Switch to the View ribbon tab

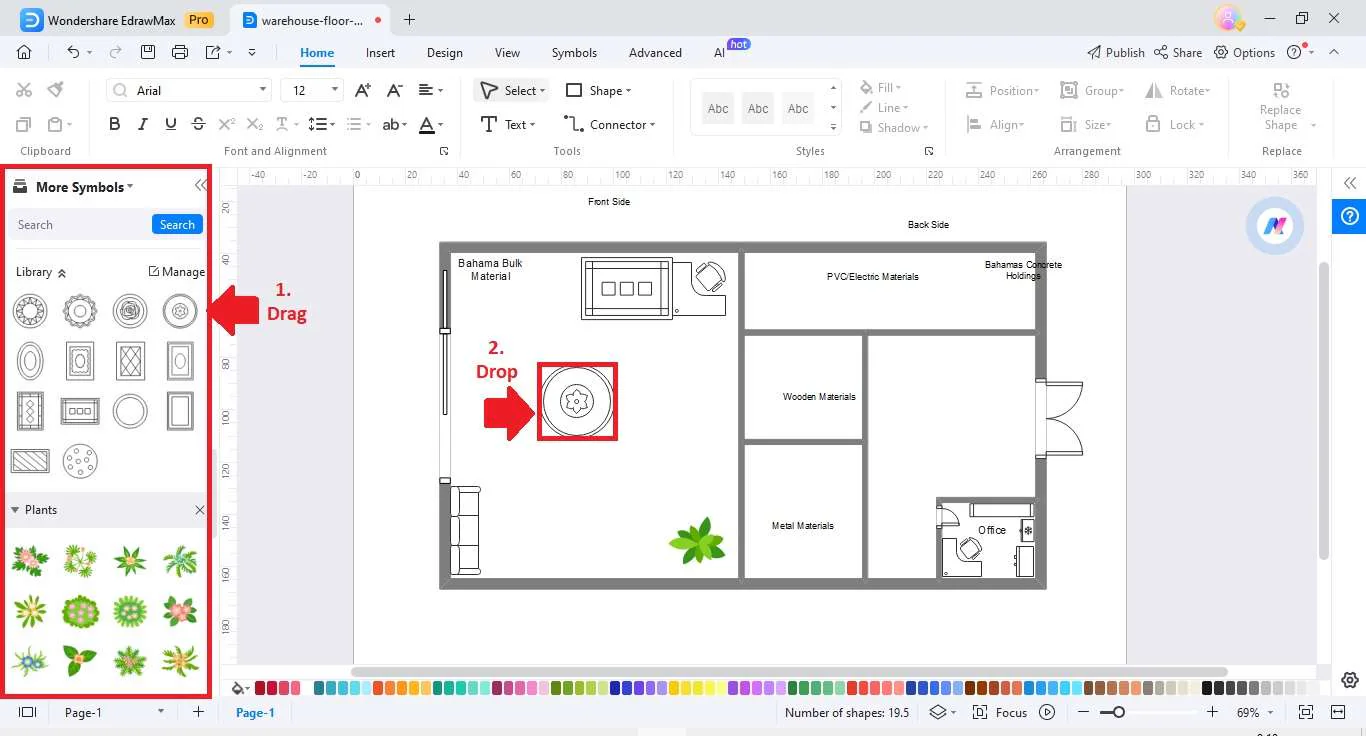pos(507,53)
